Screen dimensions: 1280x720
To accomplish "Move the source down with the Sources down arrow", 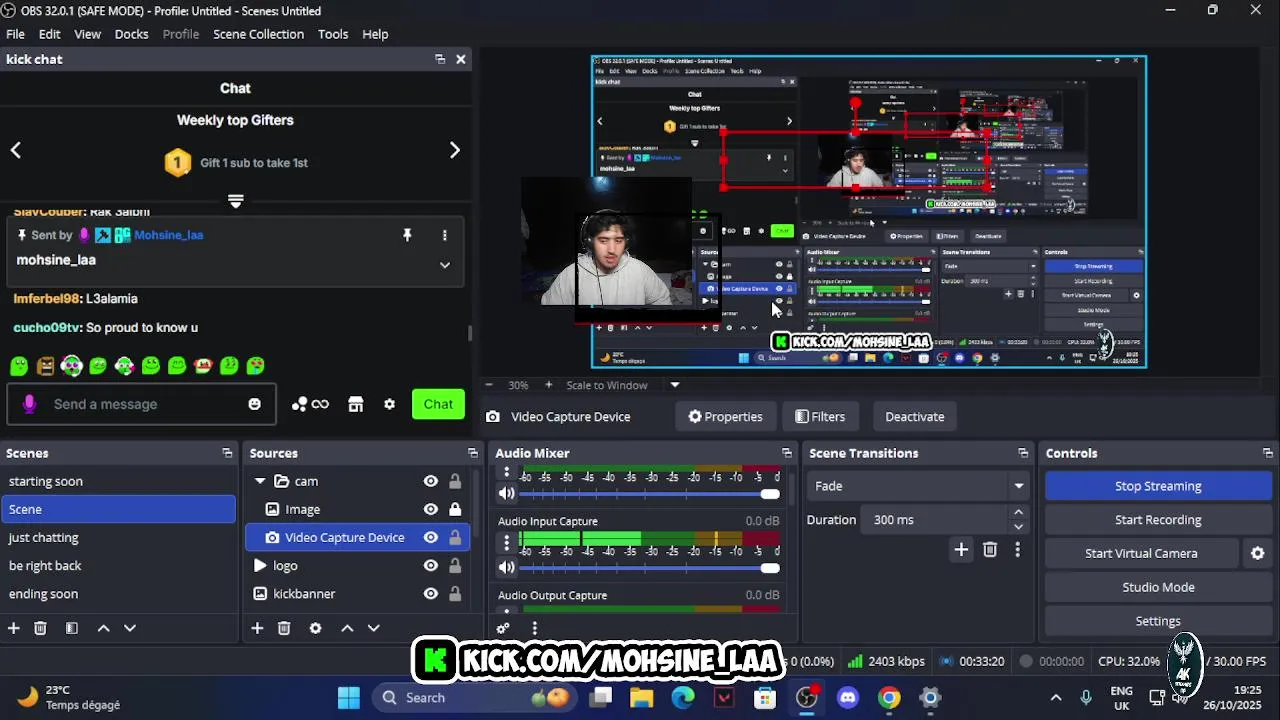I will click(373, 628).
